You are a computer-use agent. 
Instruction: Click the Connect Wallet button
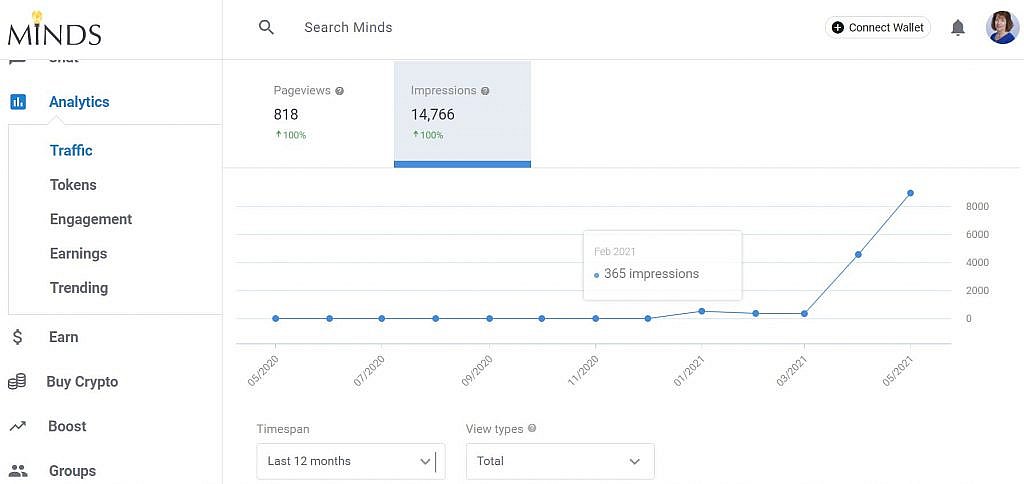click(x=878, y=27)
